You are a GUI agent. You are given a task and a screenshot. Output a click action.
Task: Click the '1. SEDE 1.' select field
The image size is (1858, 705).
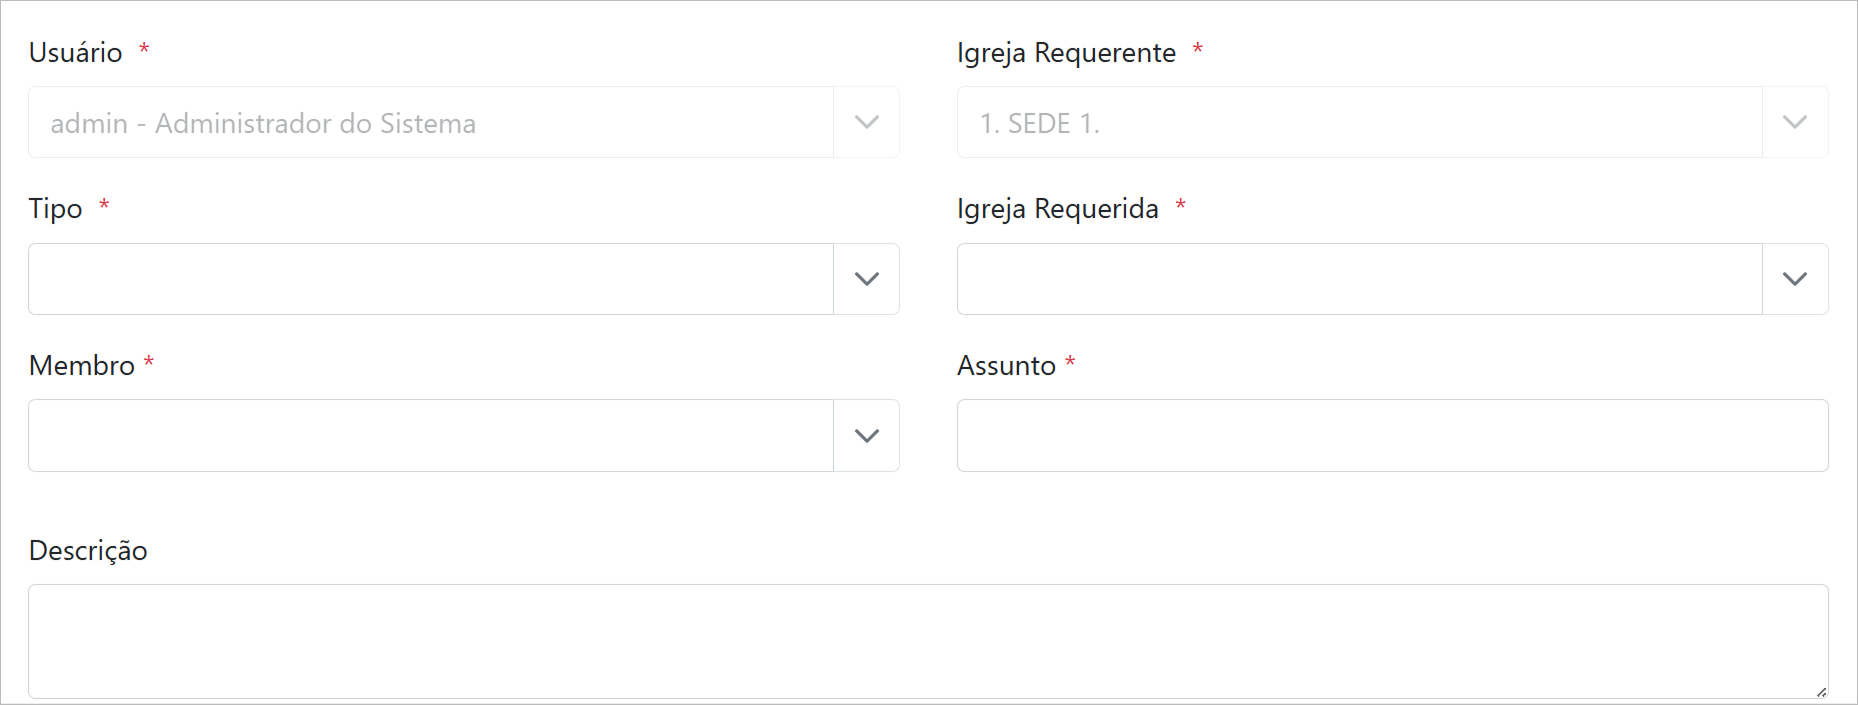[1358, 122]
